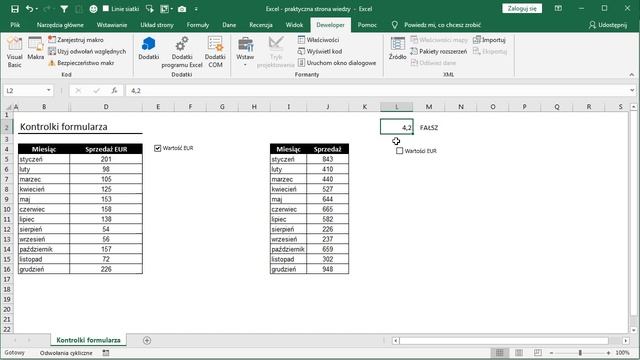Click the filter funnel icon in quick access
The width and height of the screenshot is (640, 360).
[64, 9]
